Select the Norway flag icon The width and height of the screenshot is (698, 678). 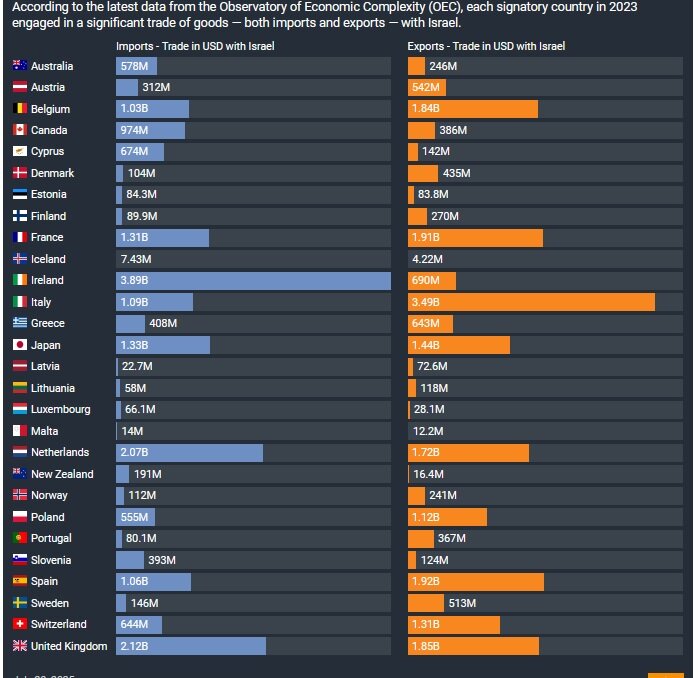click(20, 495)
